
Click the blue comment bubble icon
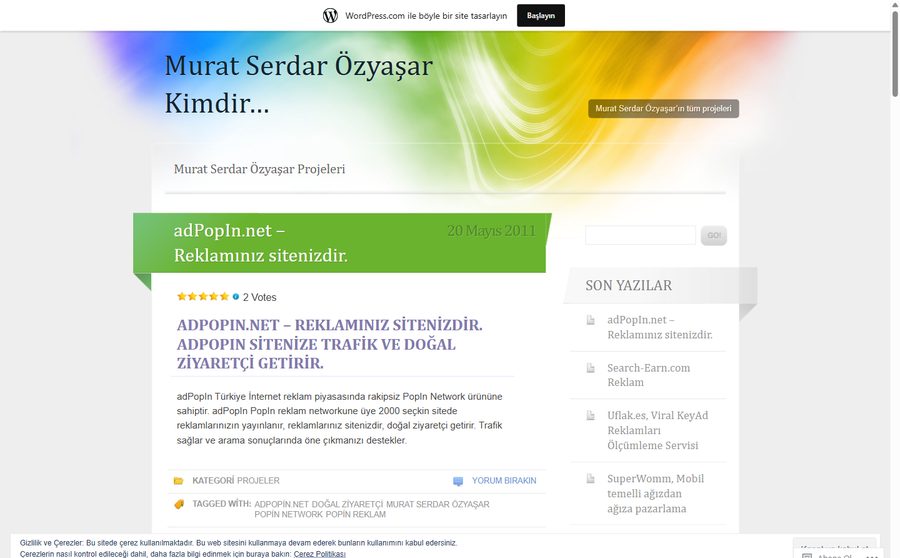coord(458,481)
